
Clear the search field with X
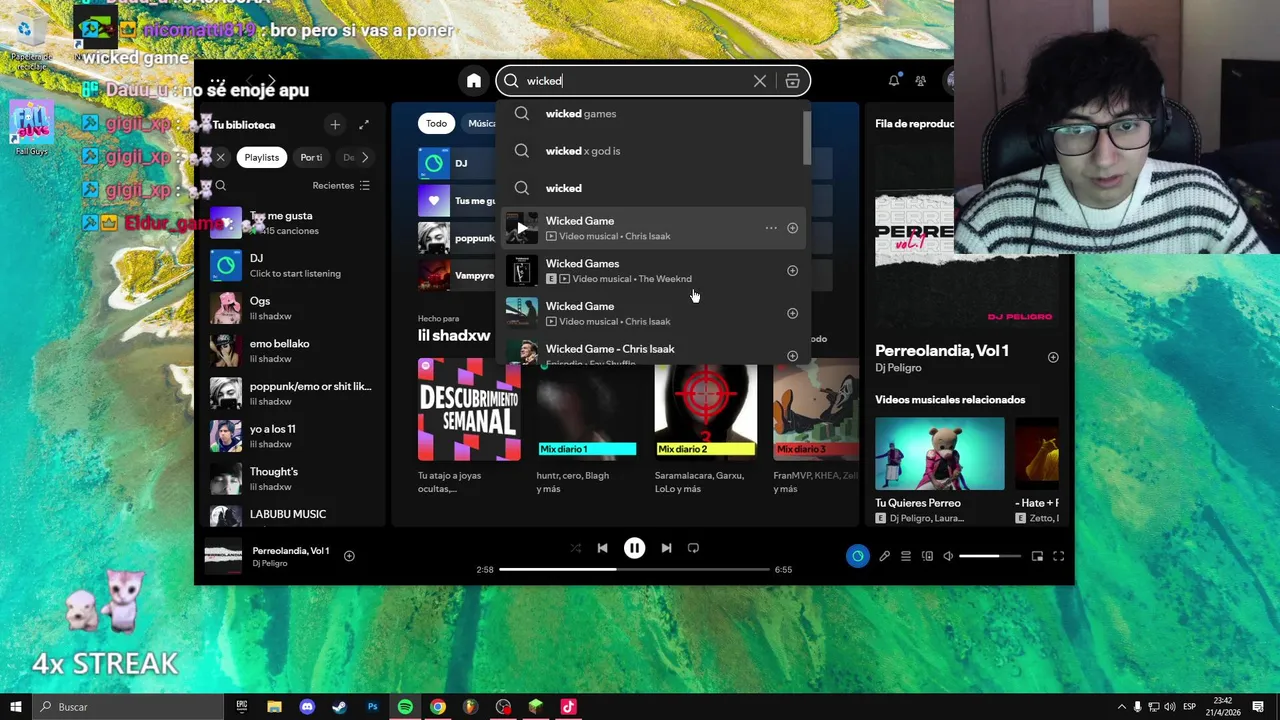(x=760, y=81)
